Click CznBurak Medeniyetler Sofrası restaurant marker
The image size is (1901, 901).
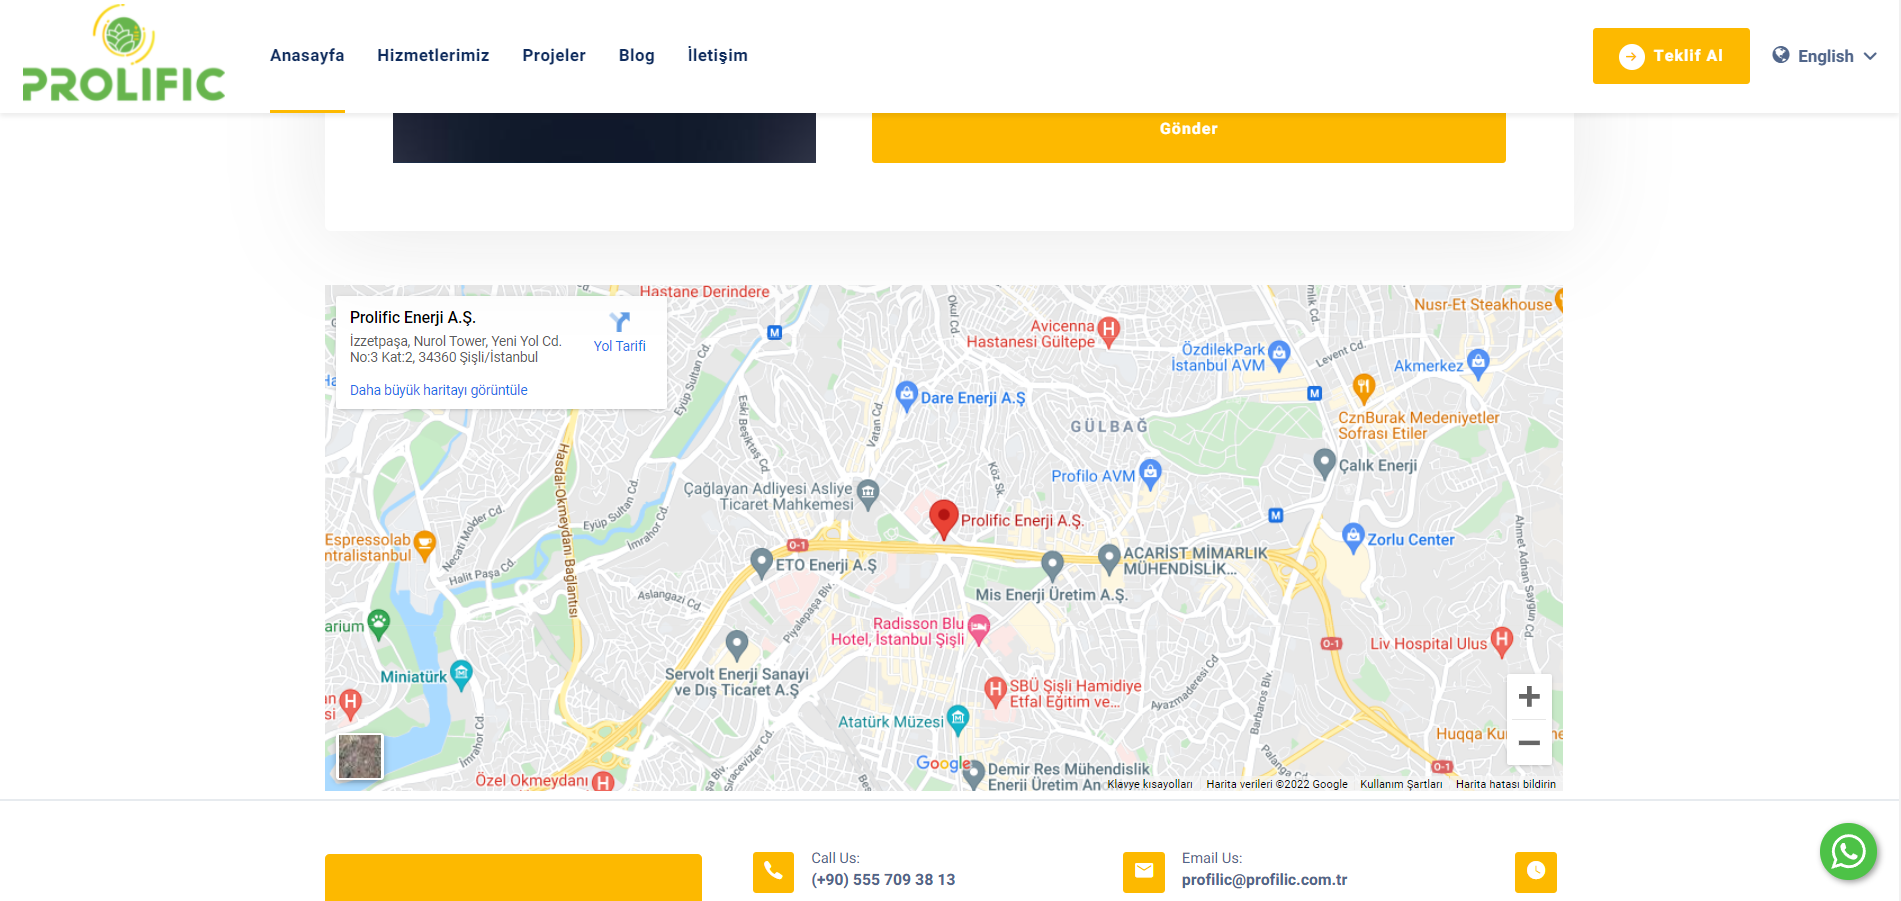tap(1363, 388)
